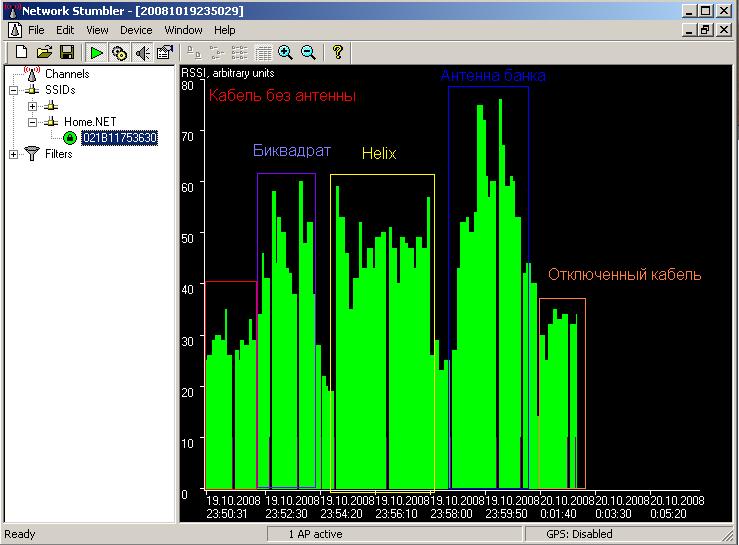The height and width of the screenshot is (545, 739).
Task: Click the New document toolbar icon
Action: (21, 52)
